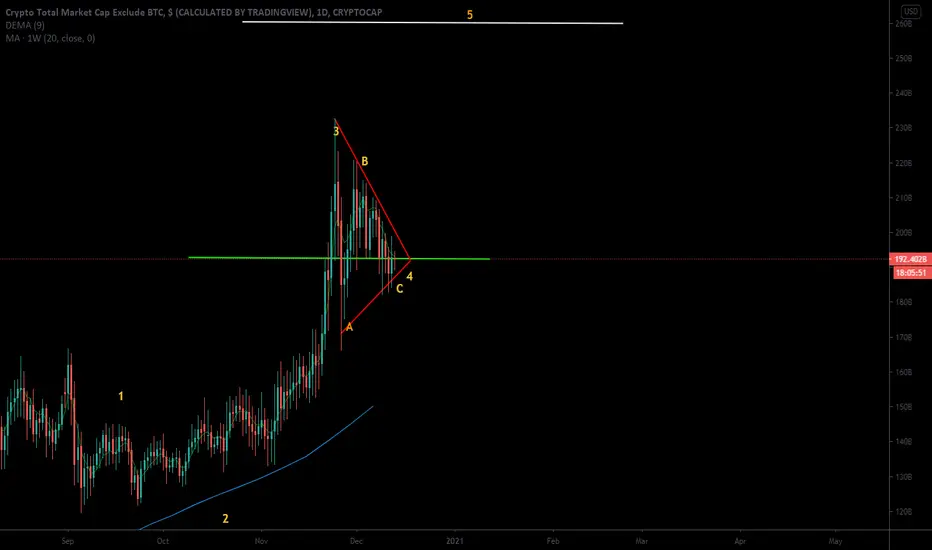Screen dimensions: 932x550
Task: Click the 230B price axis label
Action: [x=903, y=128]
